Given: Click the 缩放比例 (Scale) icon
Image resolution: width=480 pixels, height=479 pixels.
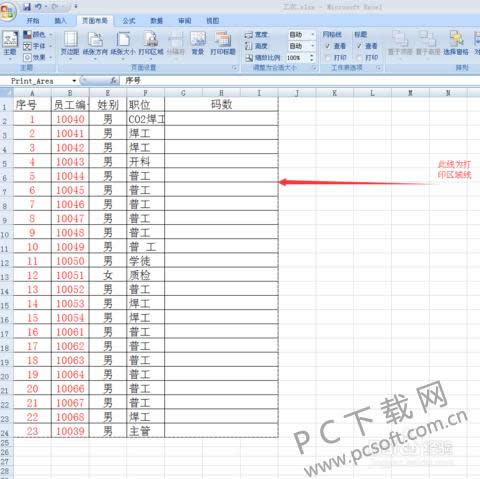Looking at the screenshot, I should 249,58.
